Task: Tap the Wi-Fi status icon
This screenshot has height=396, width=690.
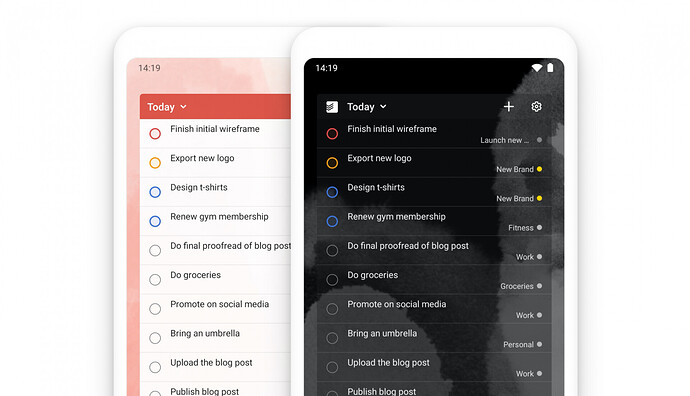Action: coord(537,68)
